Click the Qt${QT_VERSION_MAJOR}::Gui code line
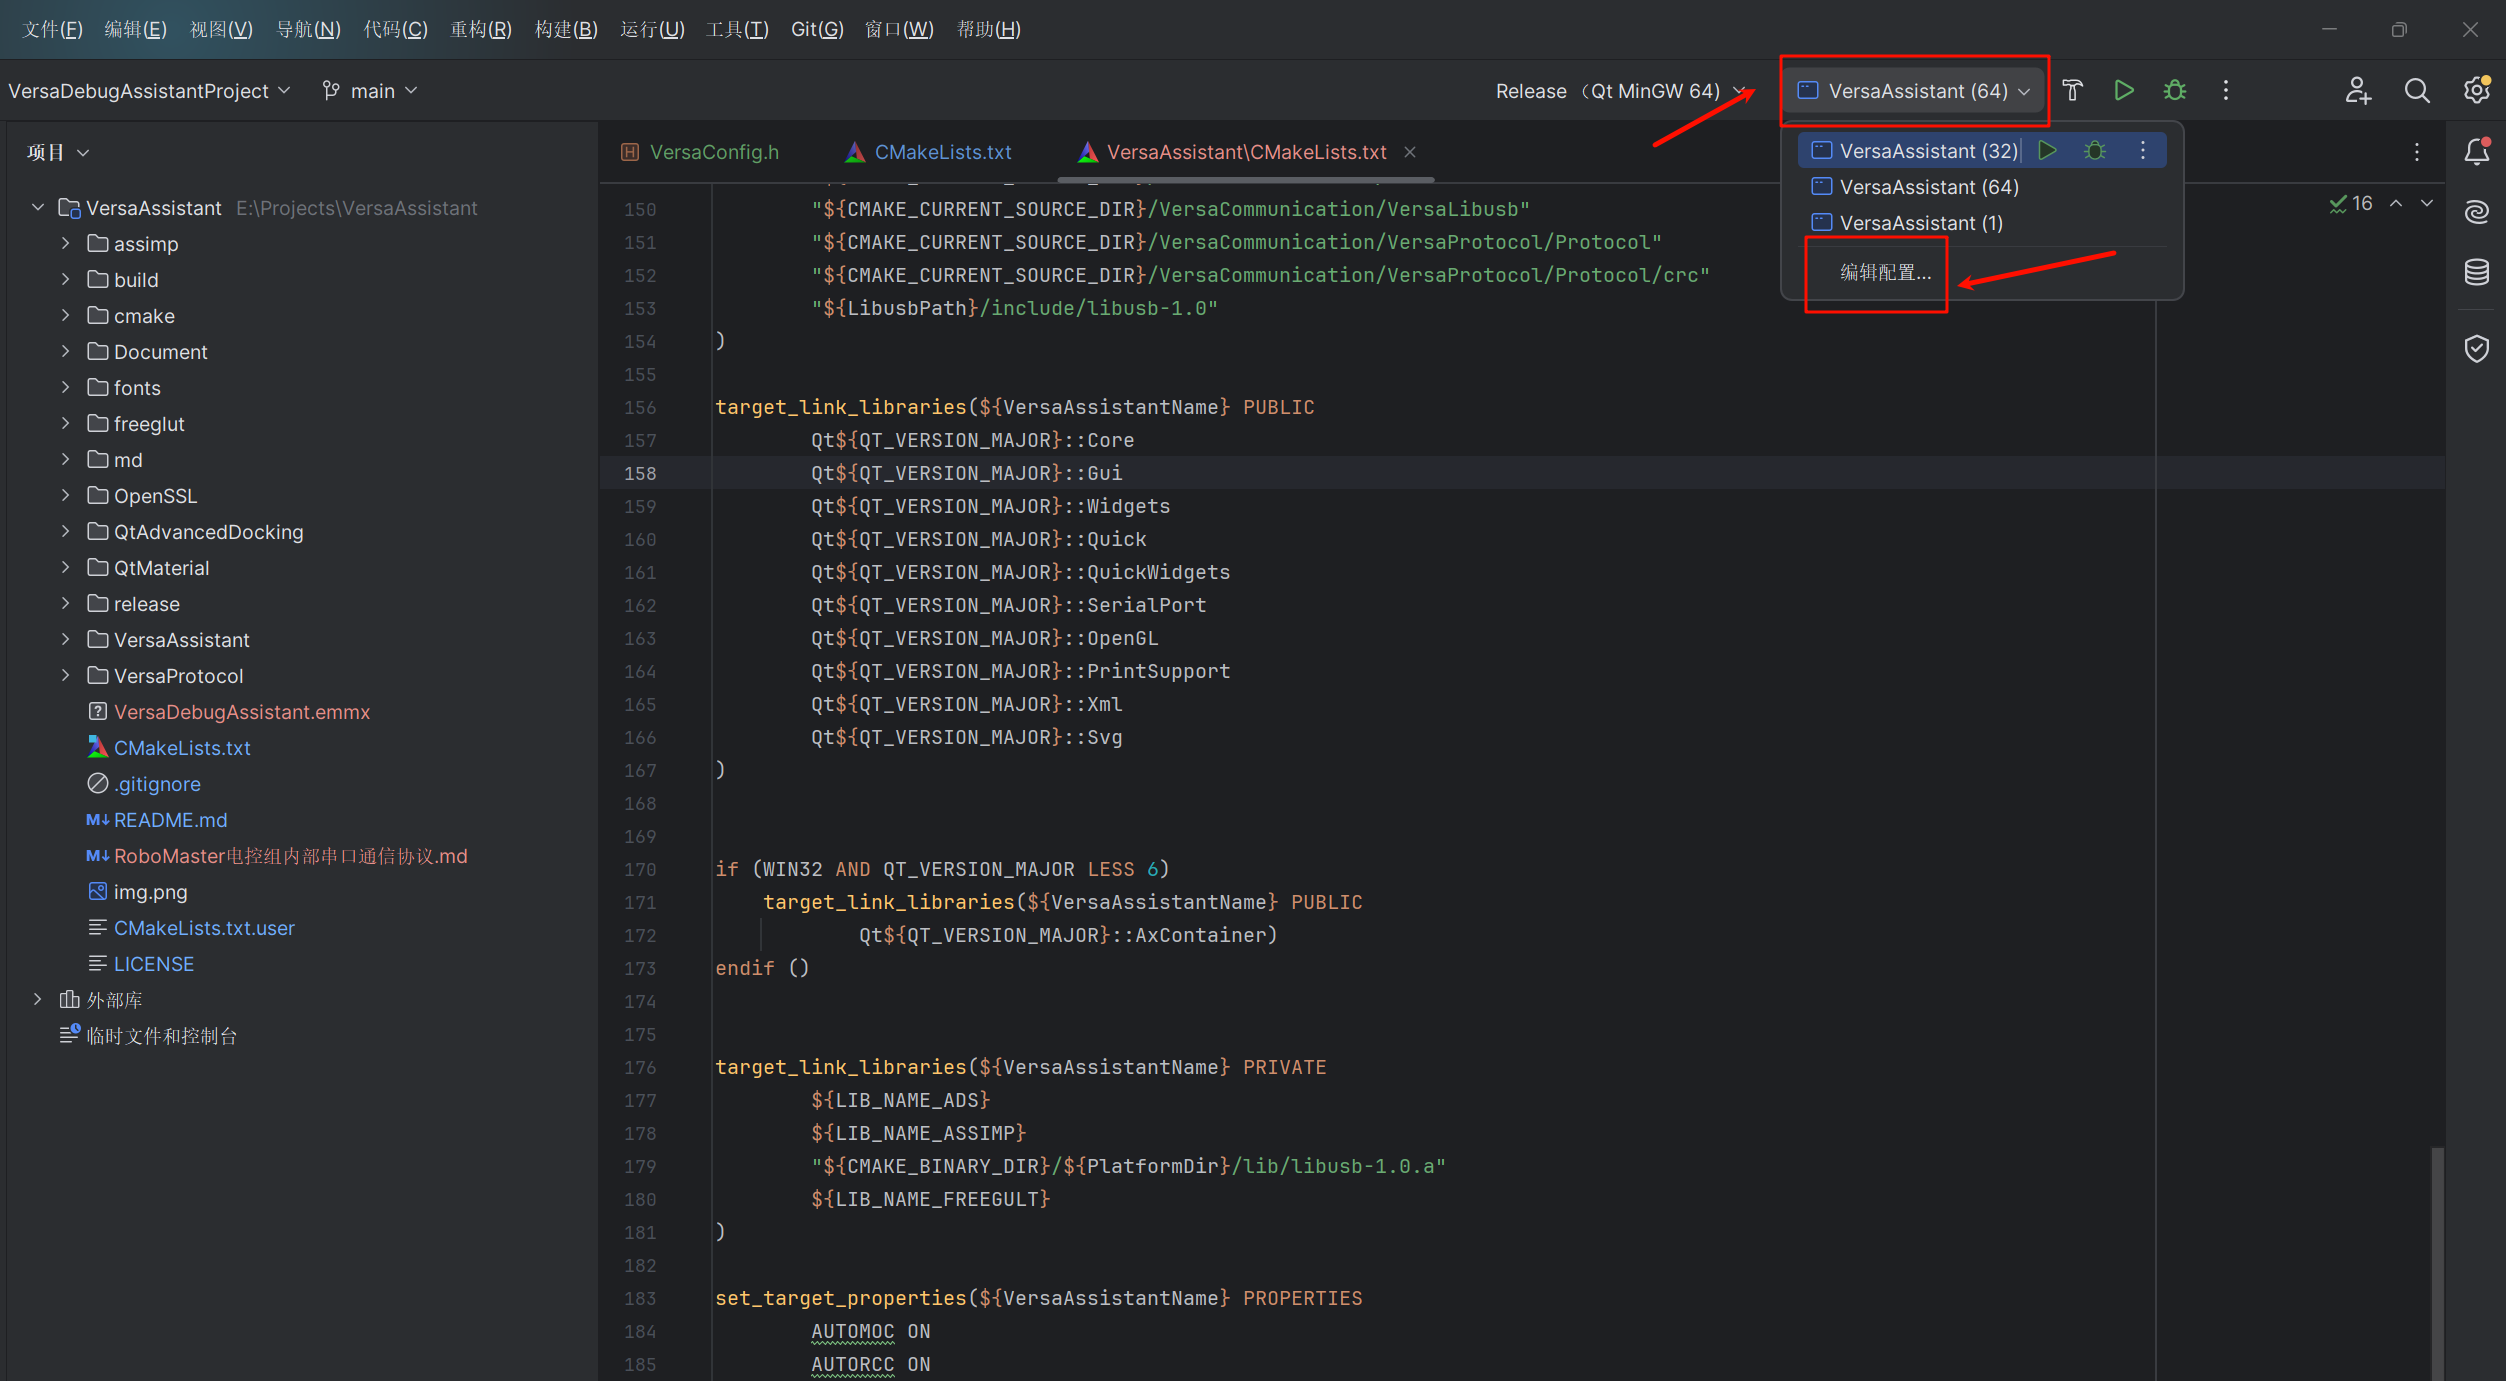Viewport: 2506px width, 1381px height. click(966, 473)
